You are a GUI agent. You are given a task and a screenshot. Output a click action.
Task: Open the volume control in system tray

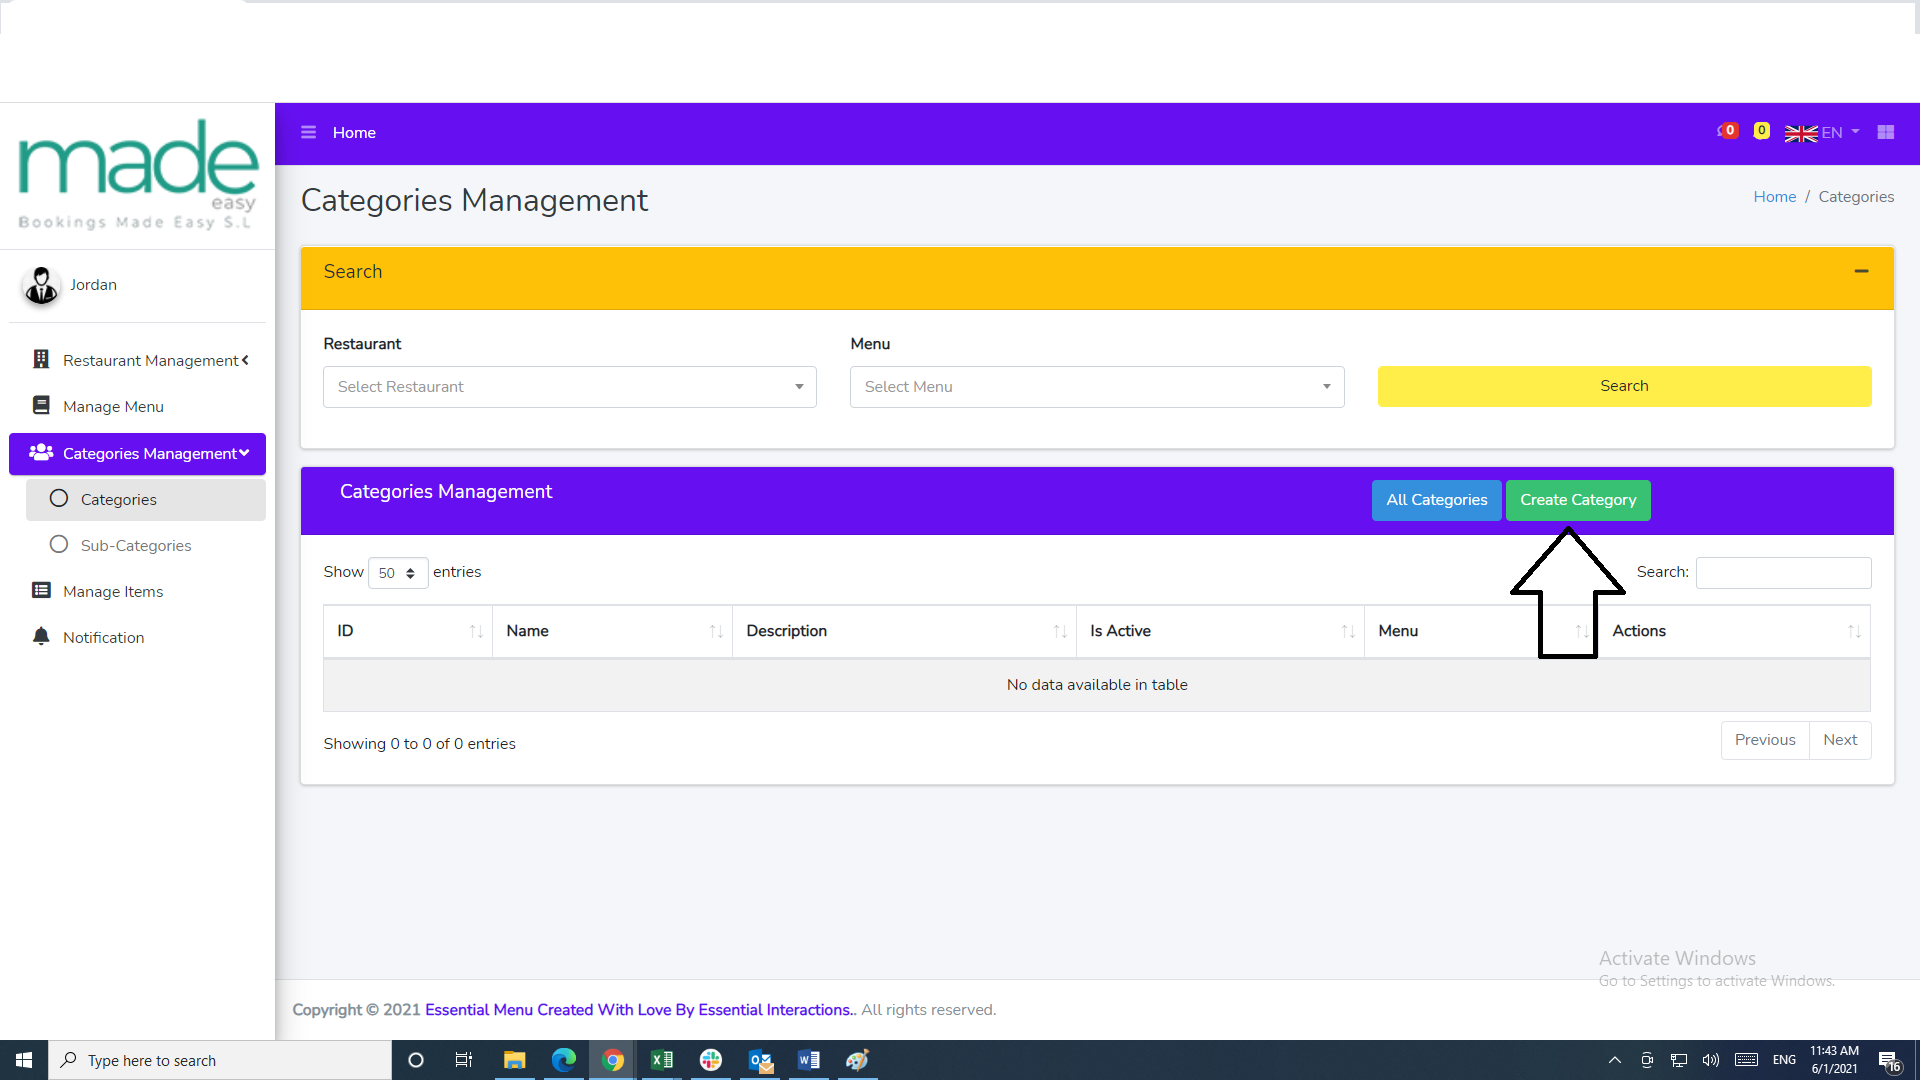tap(1711, 1060)
